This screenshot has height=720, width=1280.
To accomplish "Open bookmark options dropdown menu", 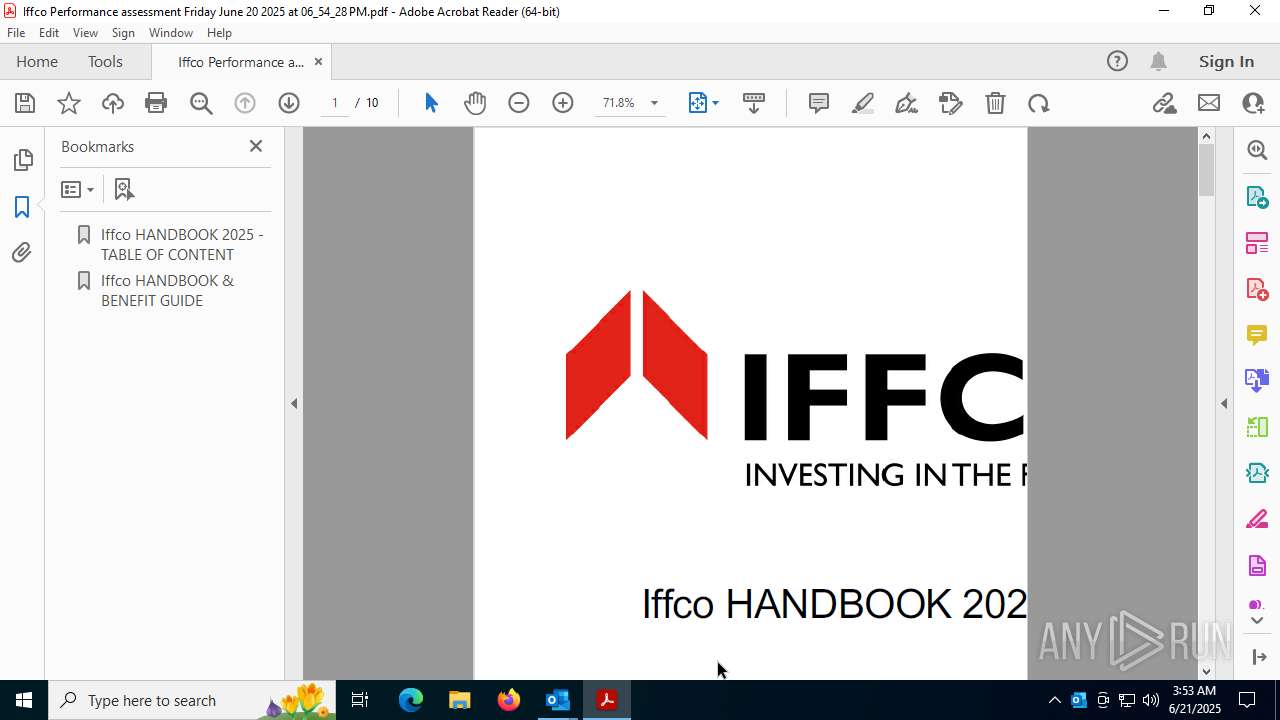I will click(x=77, y=189).
